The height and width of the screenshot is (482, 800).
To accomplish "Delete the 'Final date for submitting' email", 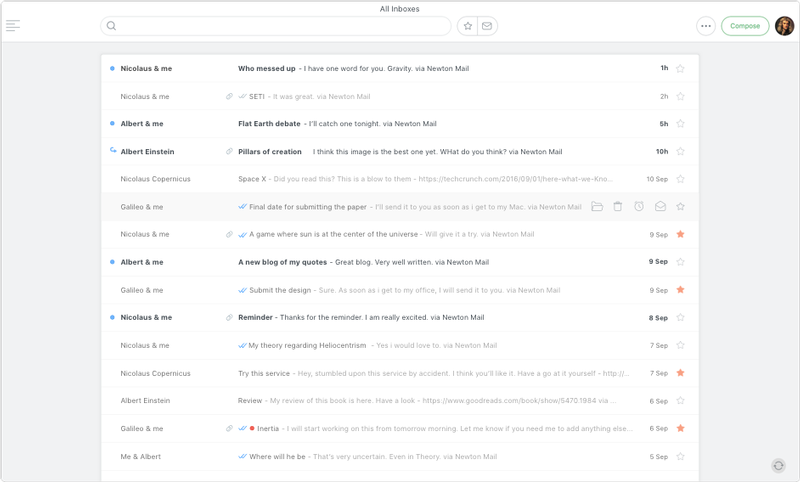I will [x=618, y=207].
